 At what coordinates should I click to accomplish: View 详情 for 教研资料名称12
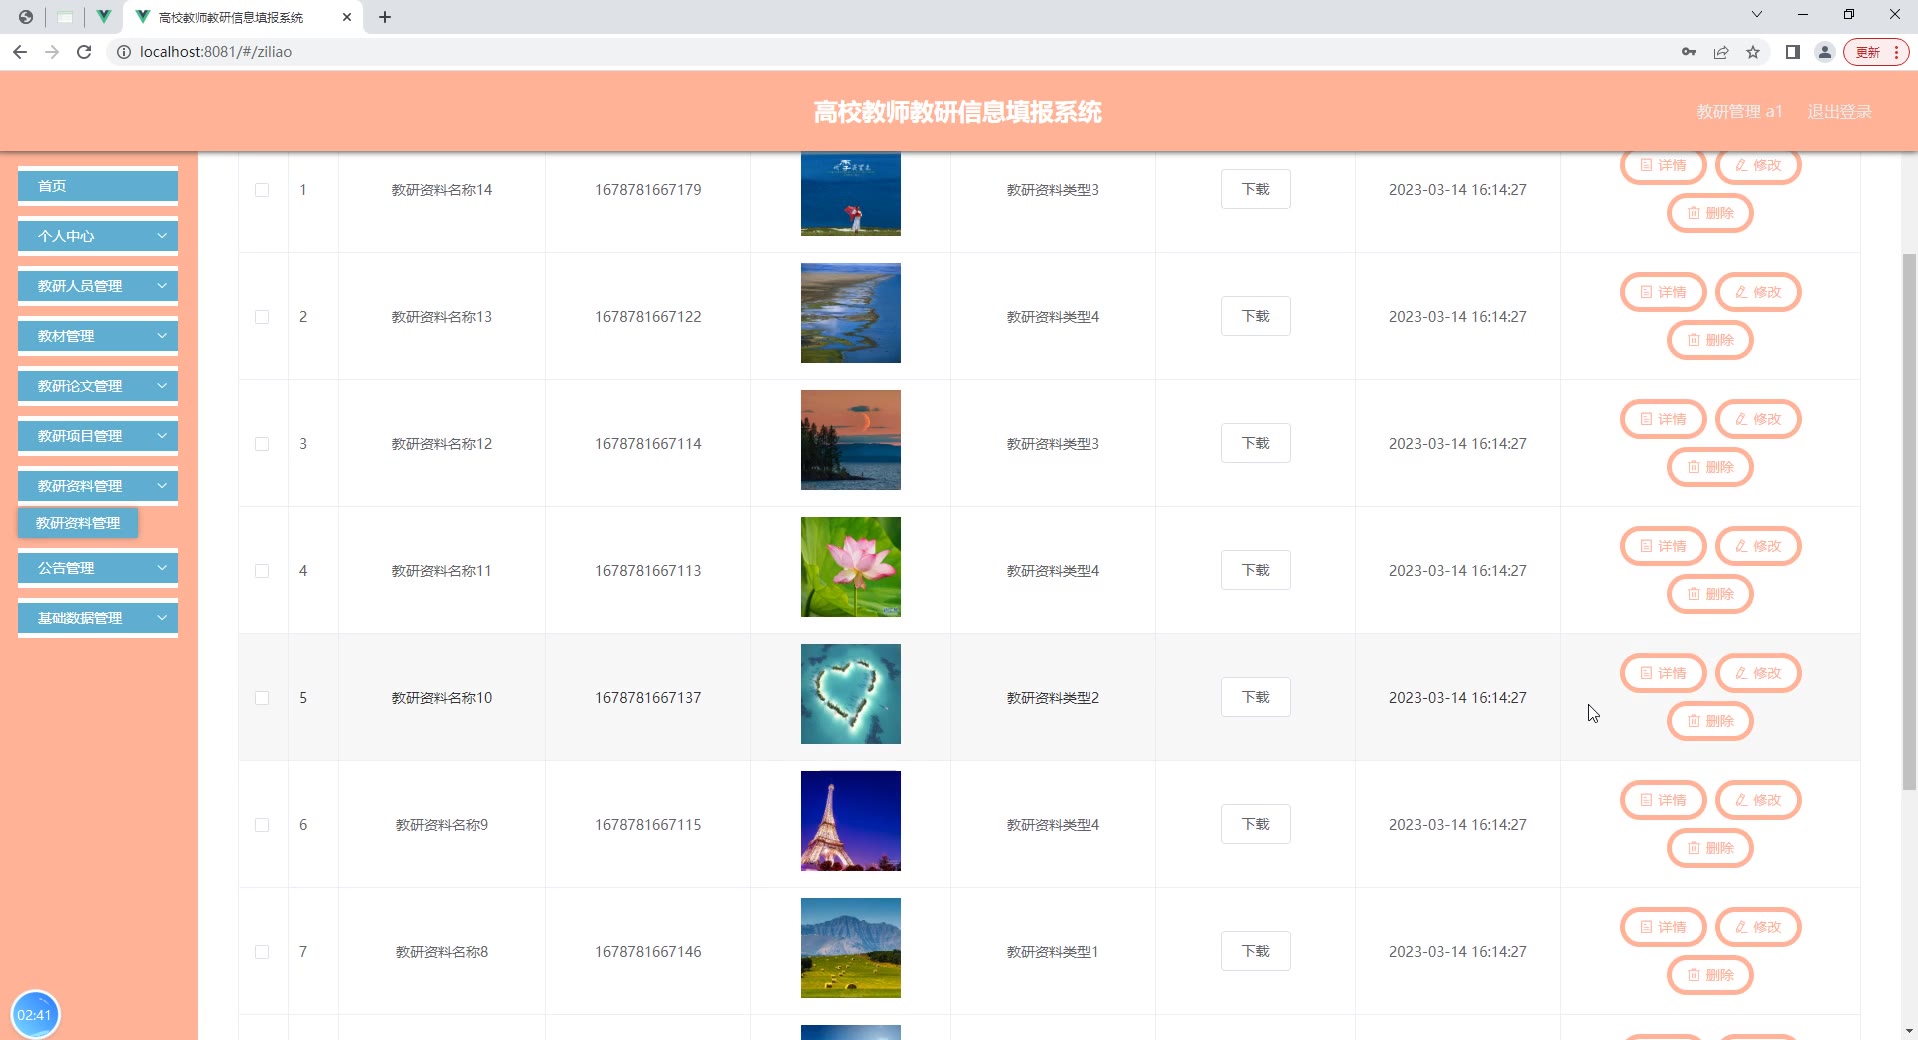(1663, 419)
